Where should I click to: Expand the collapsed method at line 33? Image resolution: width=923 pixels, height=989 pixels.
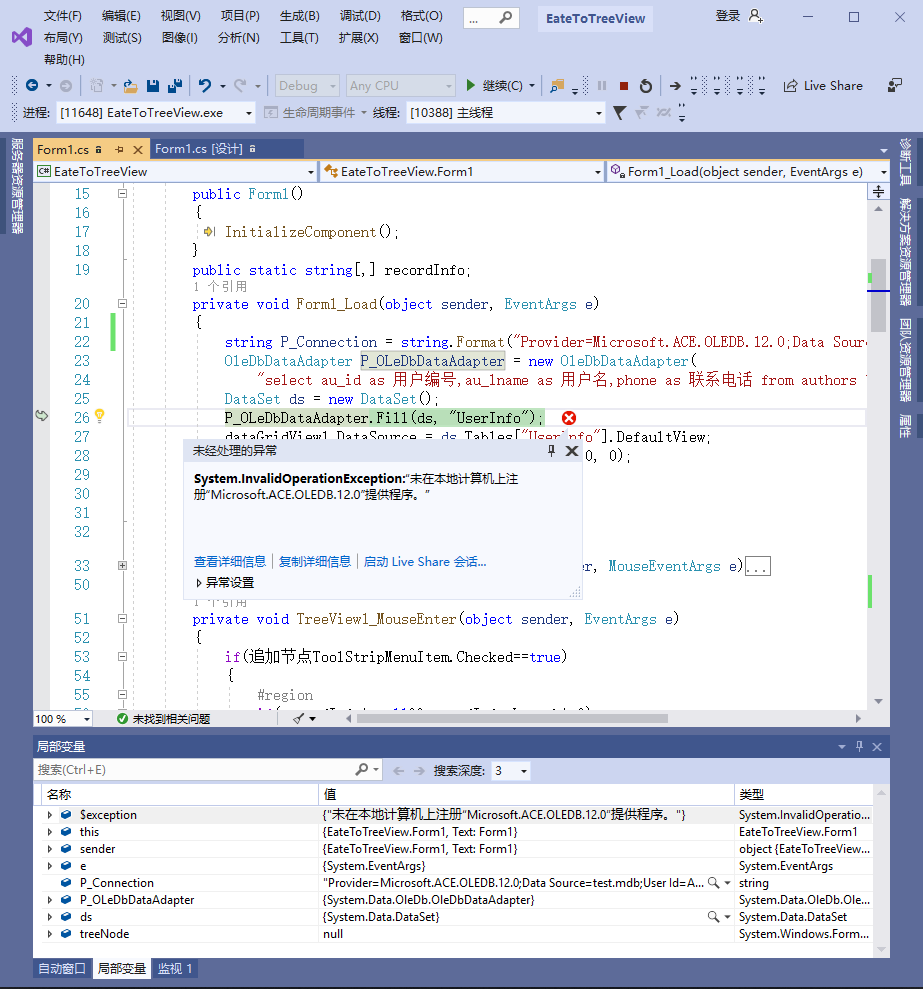(x=122, y=566)
